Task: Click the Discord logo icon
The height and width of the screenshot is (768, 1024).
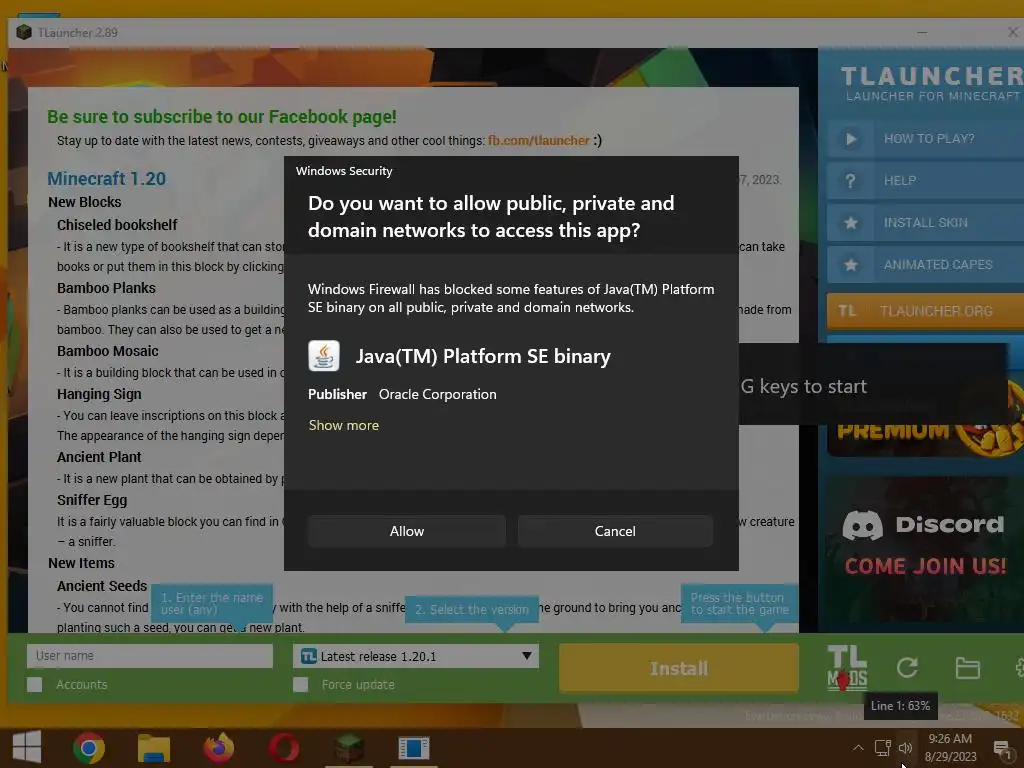Action: tap(862, 525)
